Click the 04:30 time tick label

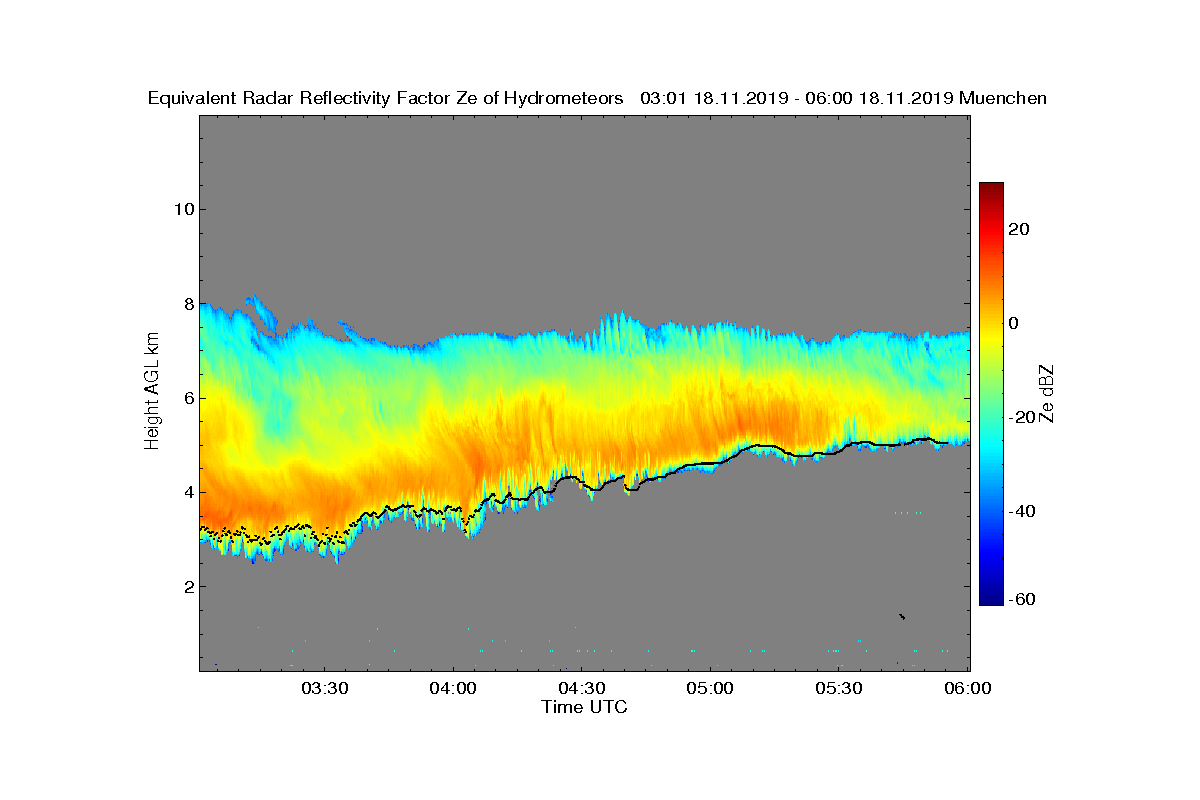582,689
